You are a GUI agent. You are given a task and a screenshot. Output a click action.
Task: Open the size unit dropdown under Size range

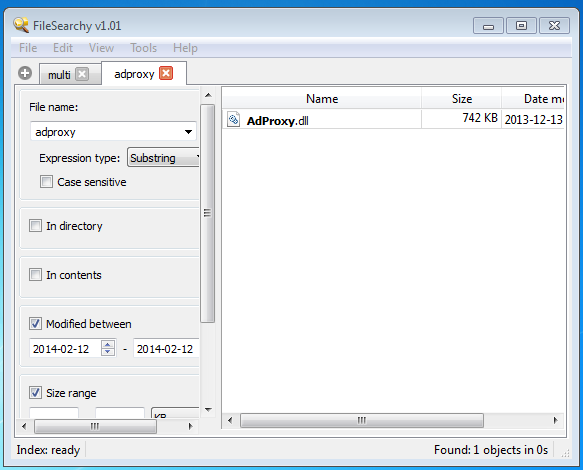[x=175, y=413]
